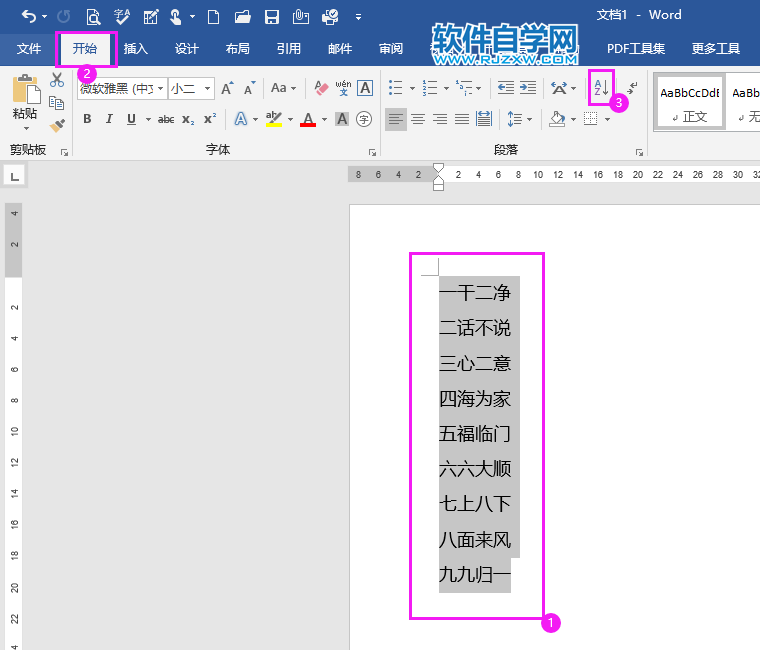The image size is (760, 650).
Task: Click the Cut scissors icon
Action: [57, 81]
